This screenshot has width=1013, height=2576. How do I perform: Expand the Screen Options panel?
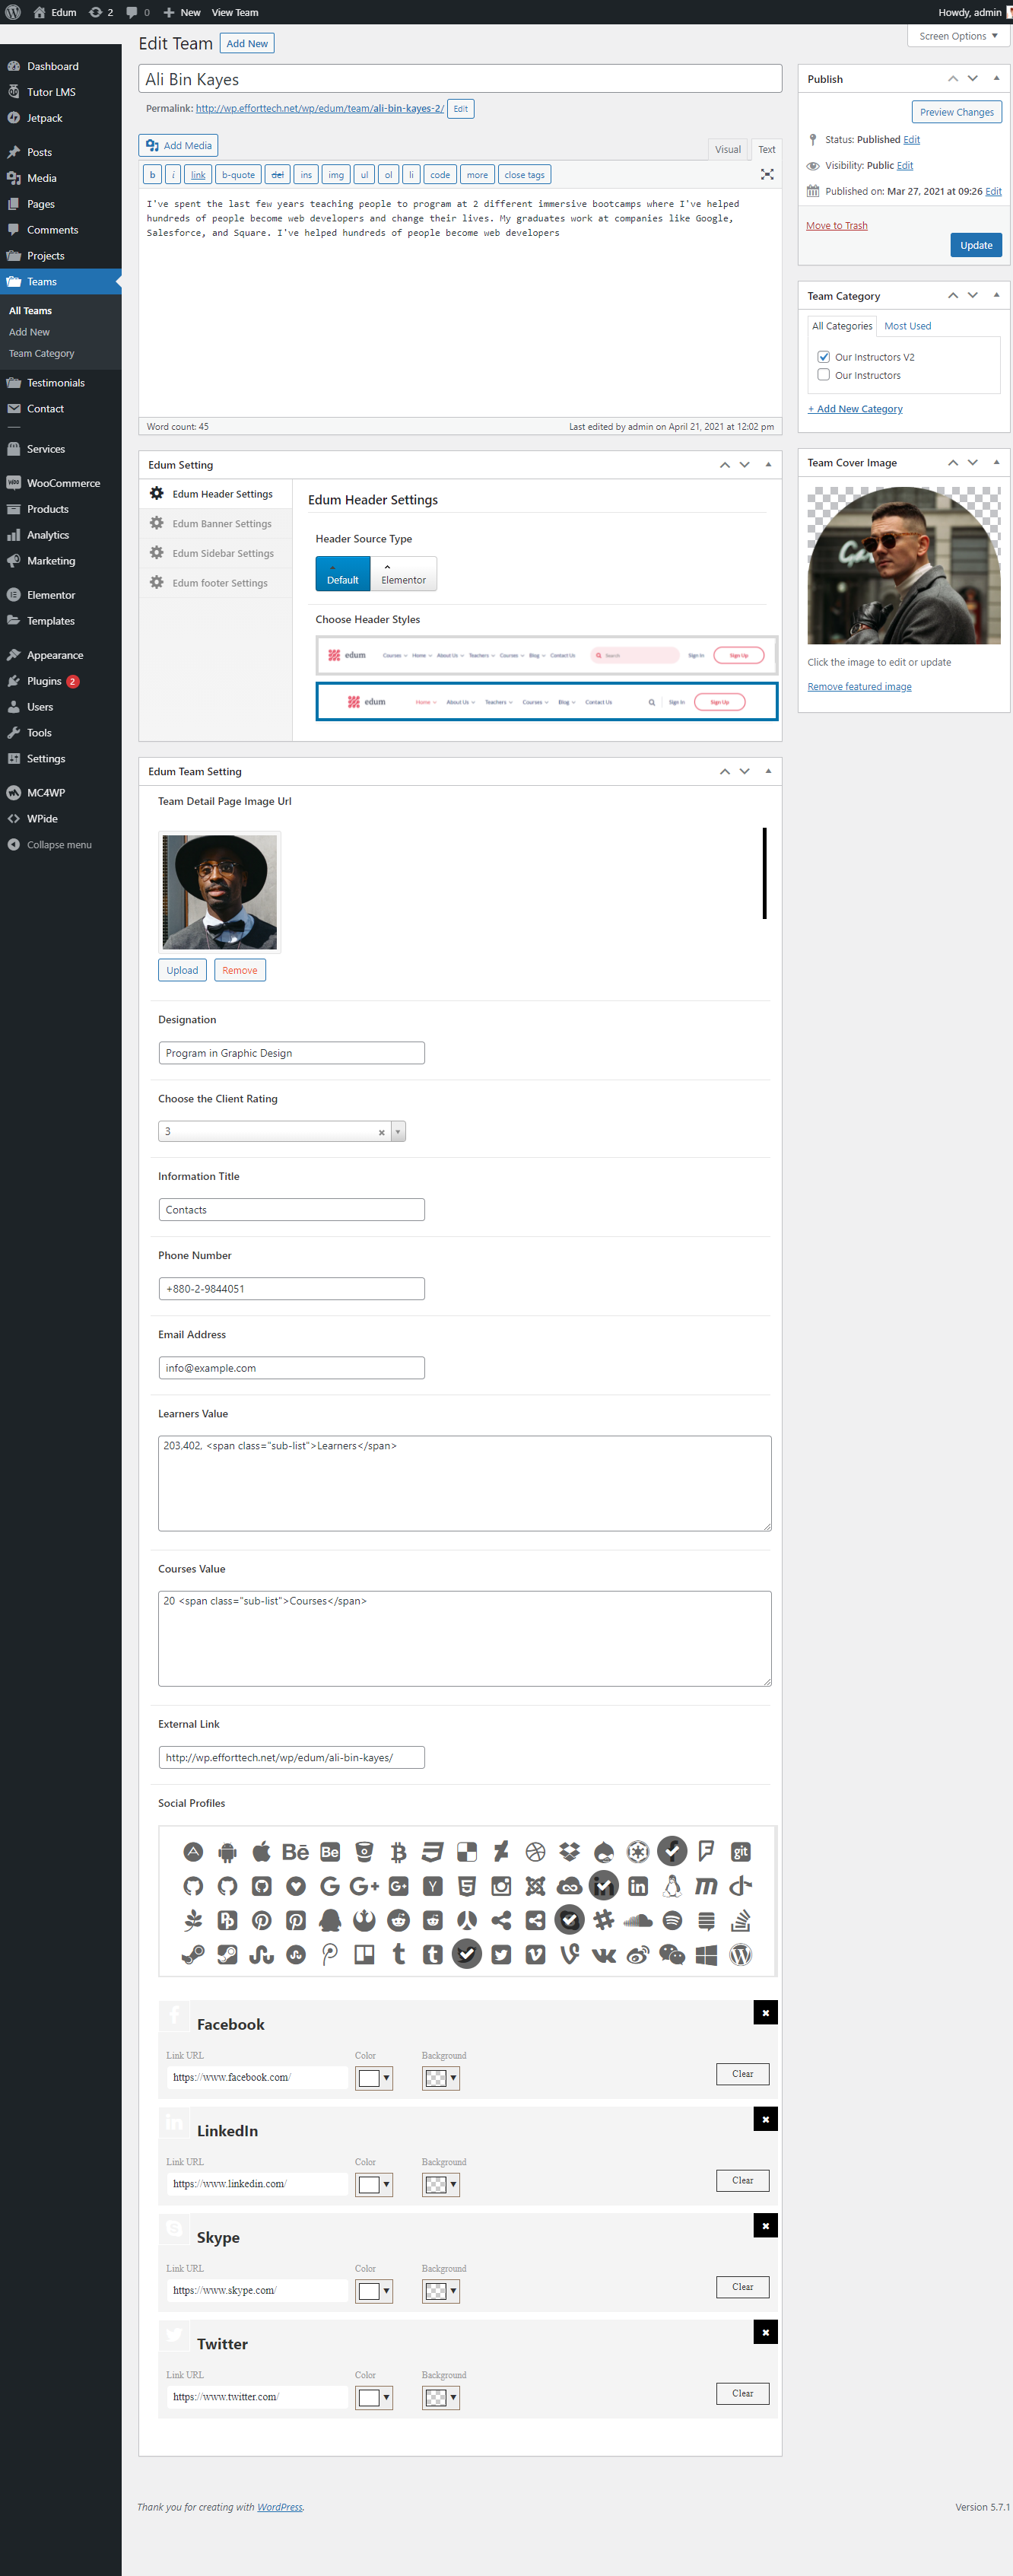pyautogui.click(x=957, y=36)
